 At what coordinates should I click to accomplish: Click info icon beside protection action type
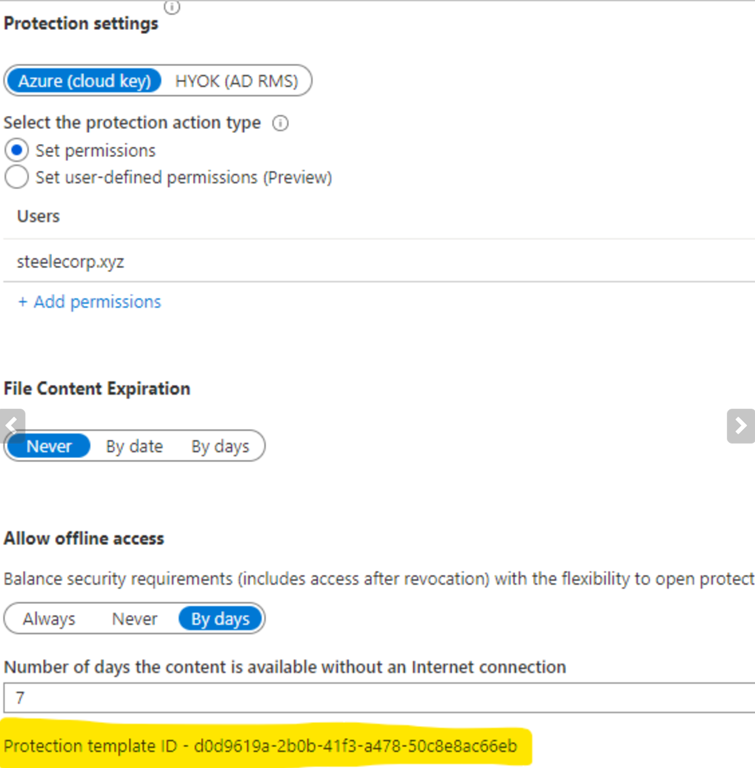281,123
